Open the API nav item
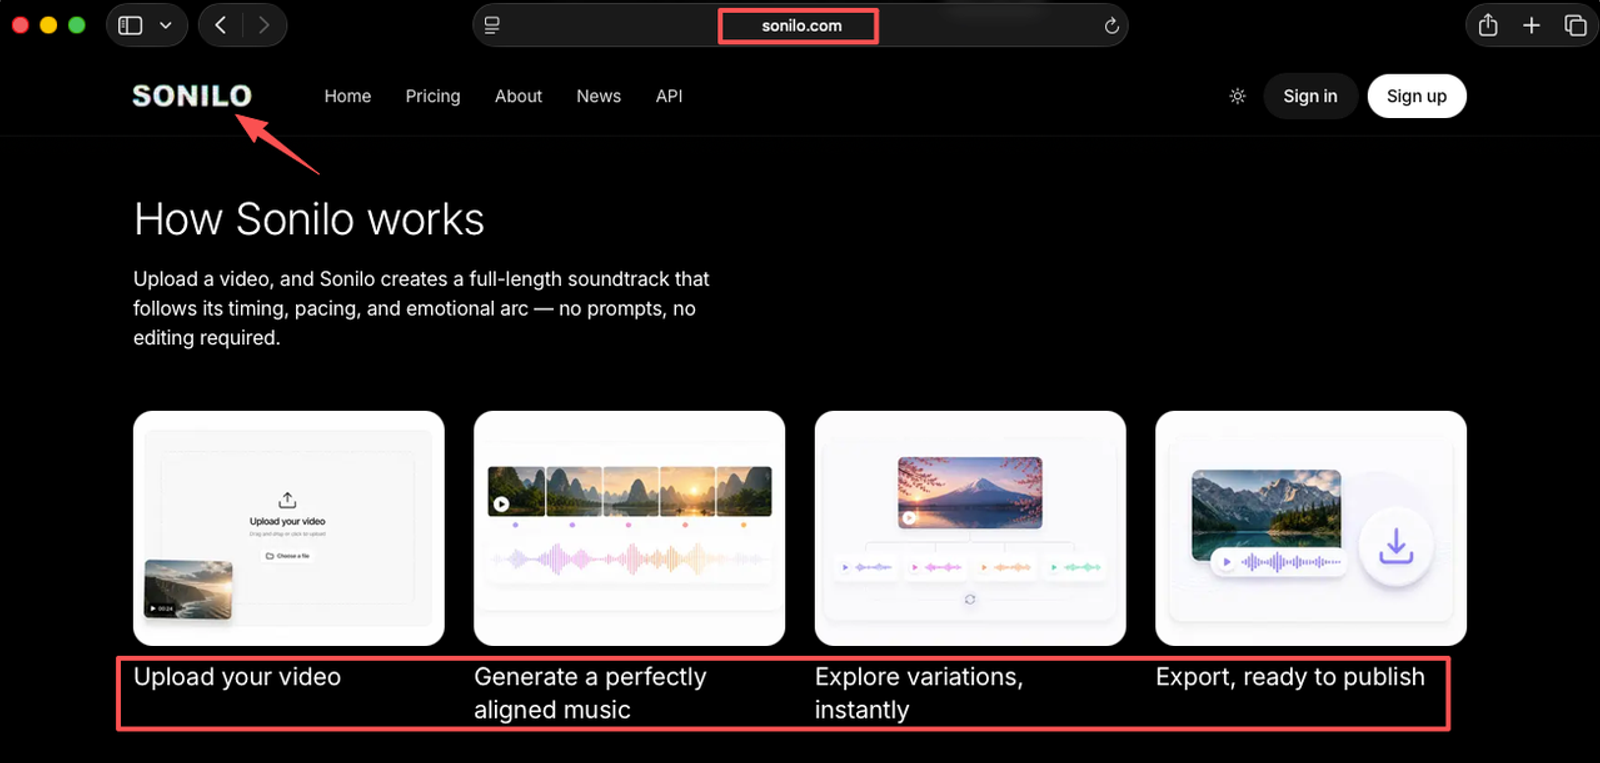The width and height of the screenshot is (1600, 763). tap(669, 96)
